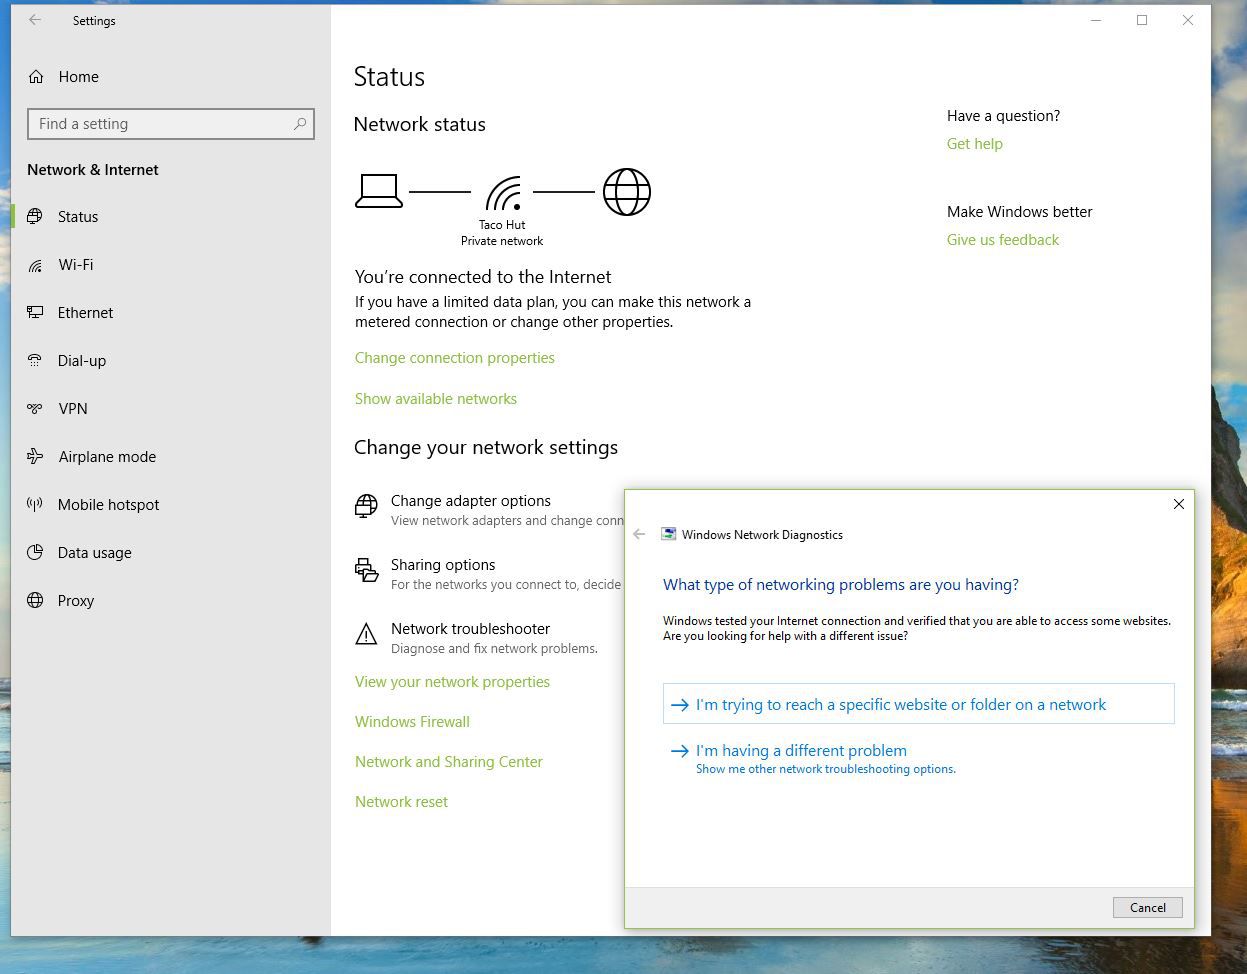Click Show available networks link
This screenshot has height=974, width=1247.
coord(435,399)
